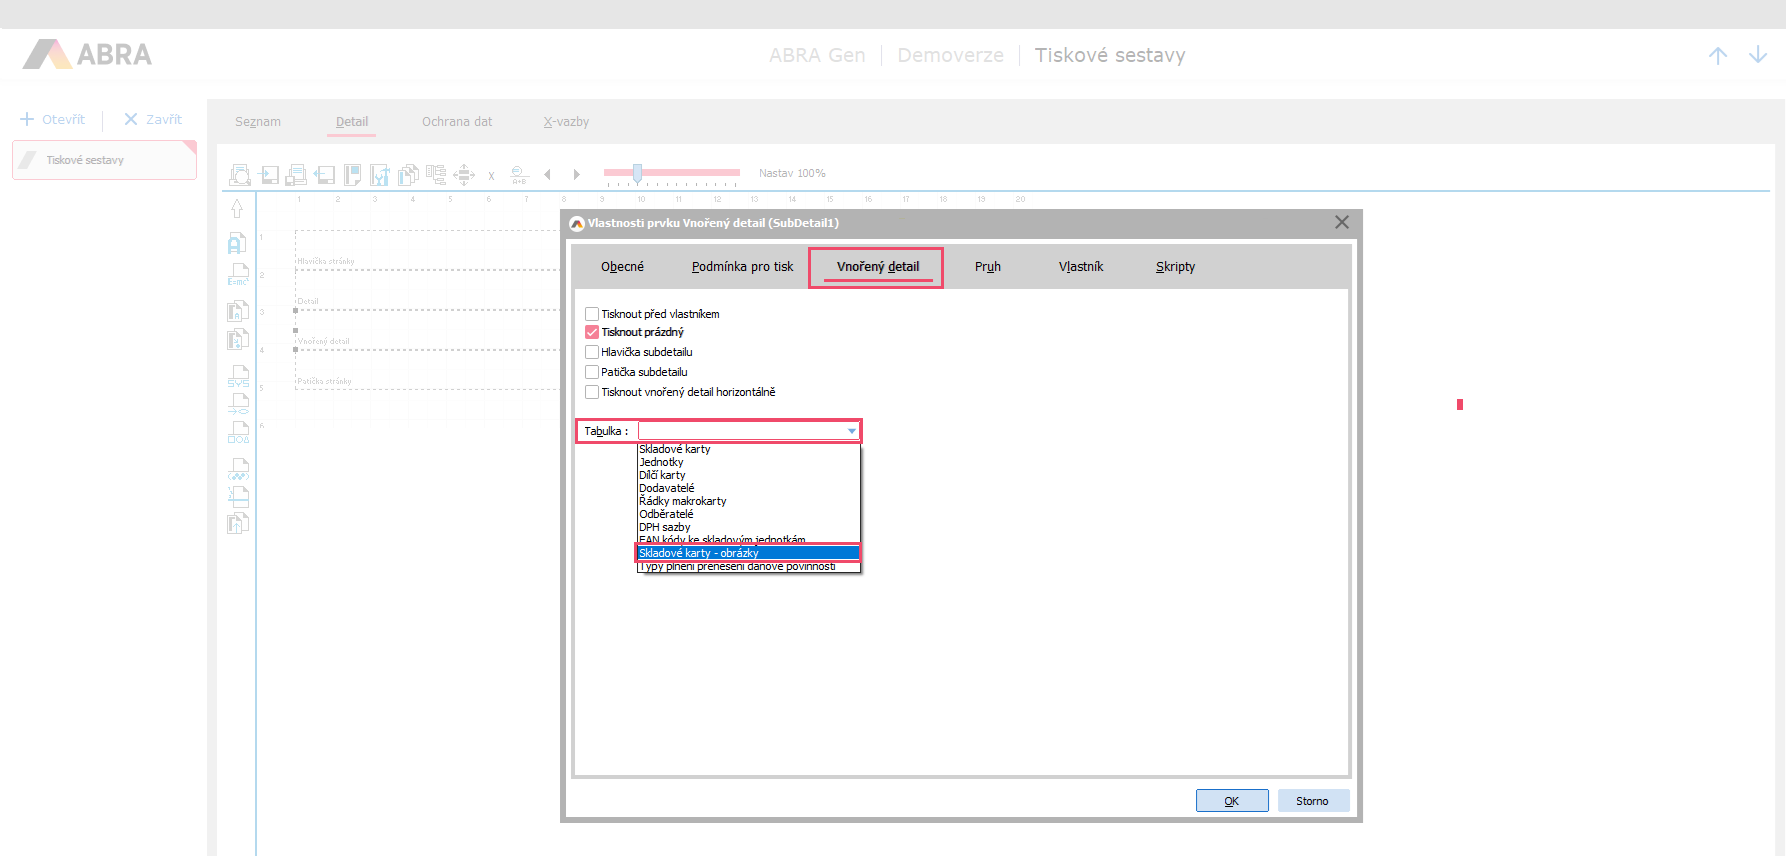Choose DPH sazby from the list
This screenshot has height=856, width=1786.
coord(748,527)
